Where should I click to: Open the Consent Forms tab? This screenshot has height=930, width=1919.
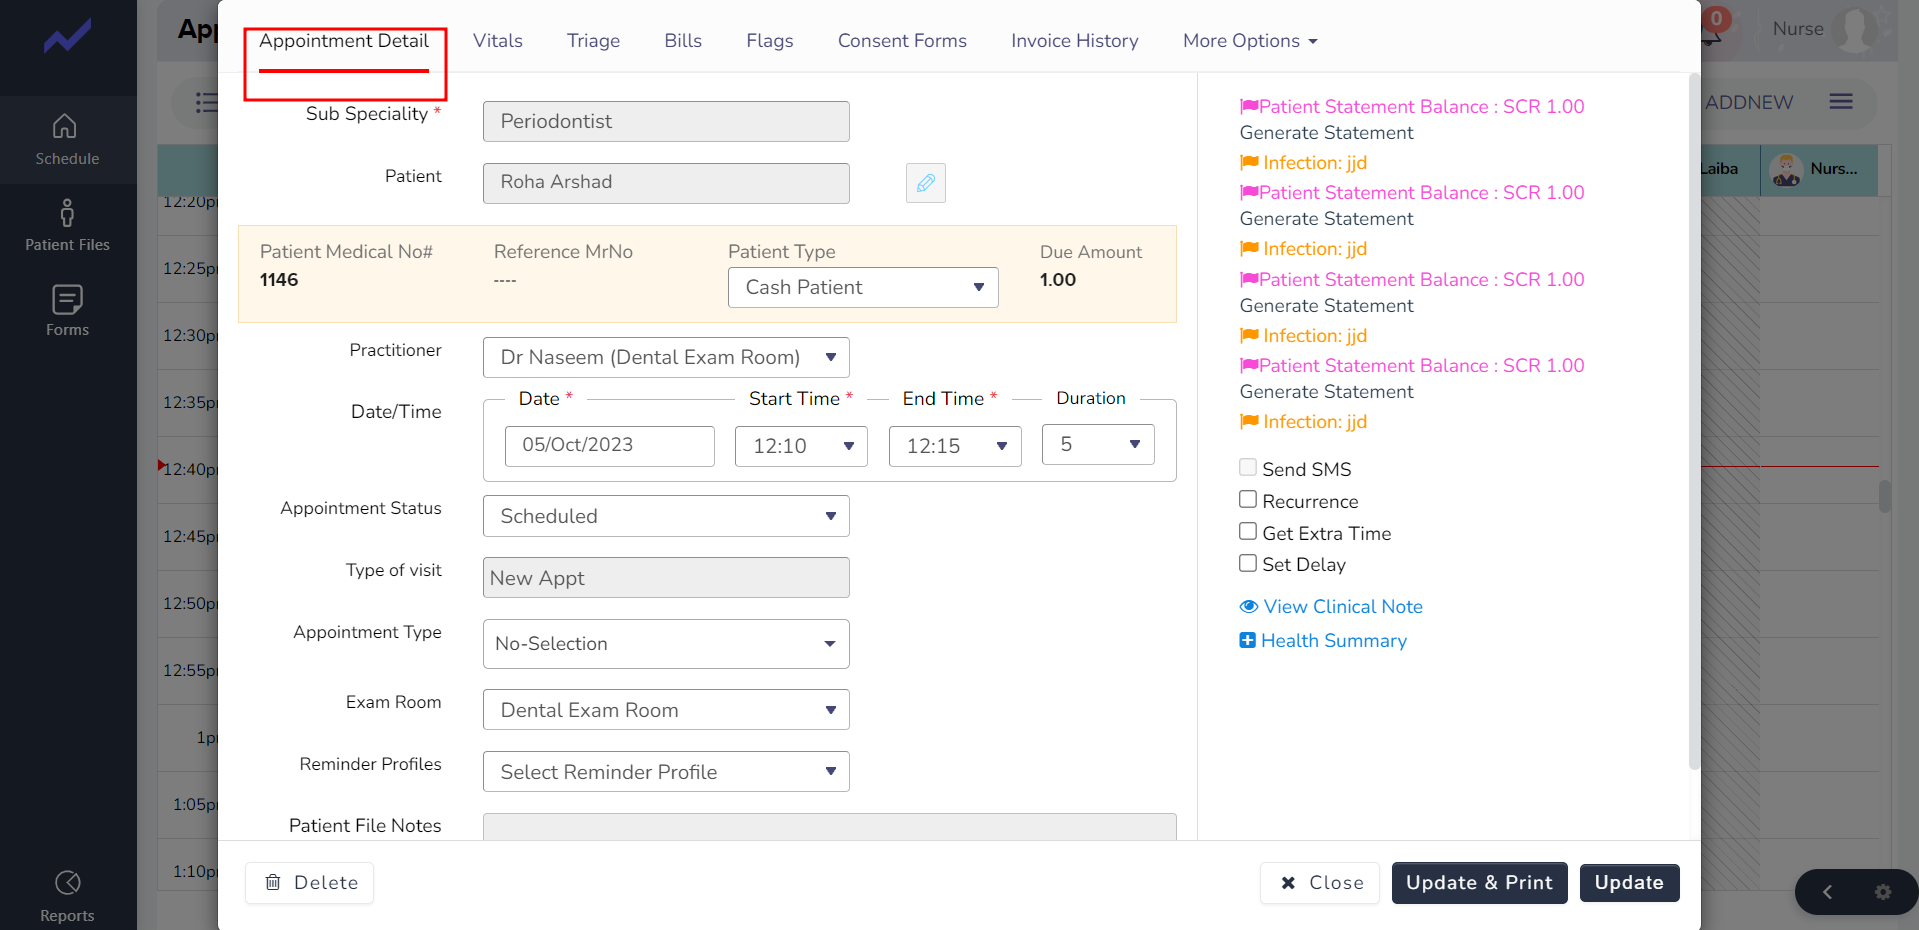[x=902, y=41]
